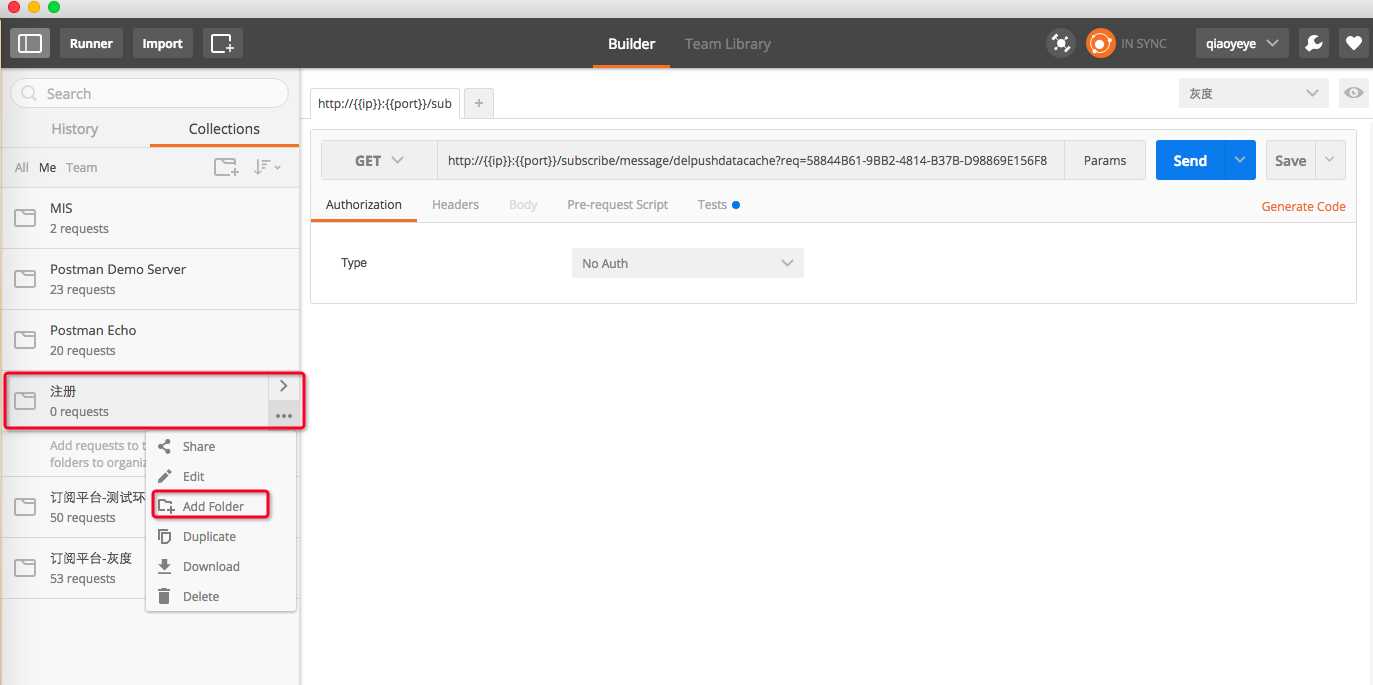Click environment quick look eye icon
The width and height of the screenshot is (1373, 685).
point(1354,93)
